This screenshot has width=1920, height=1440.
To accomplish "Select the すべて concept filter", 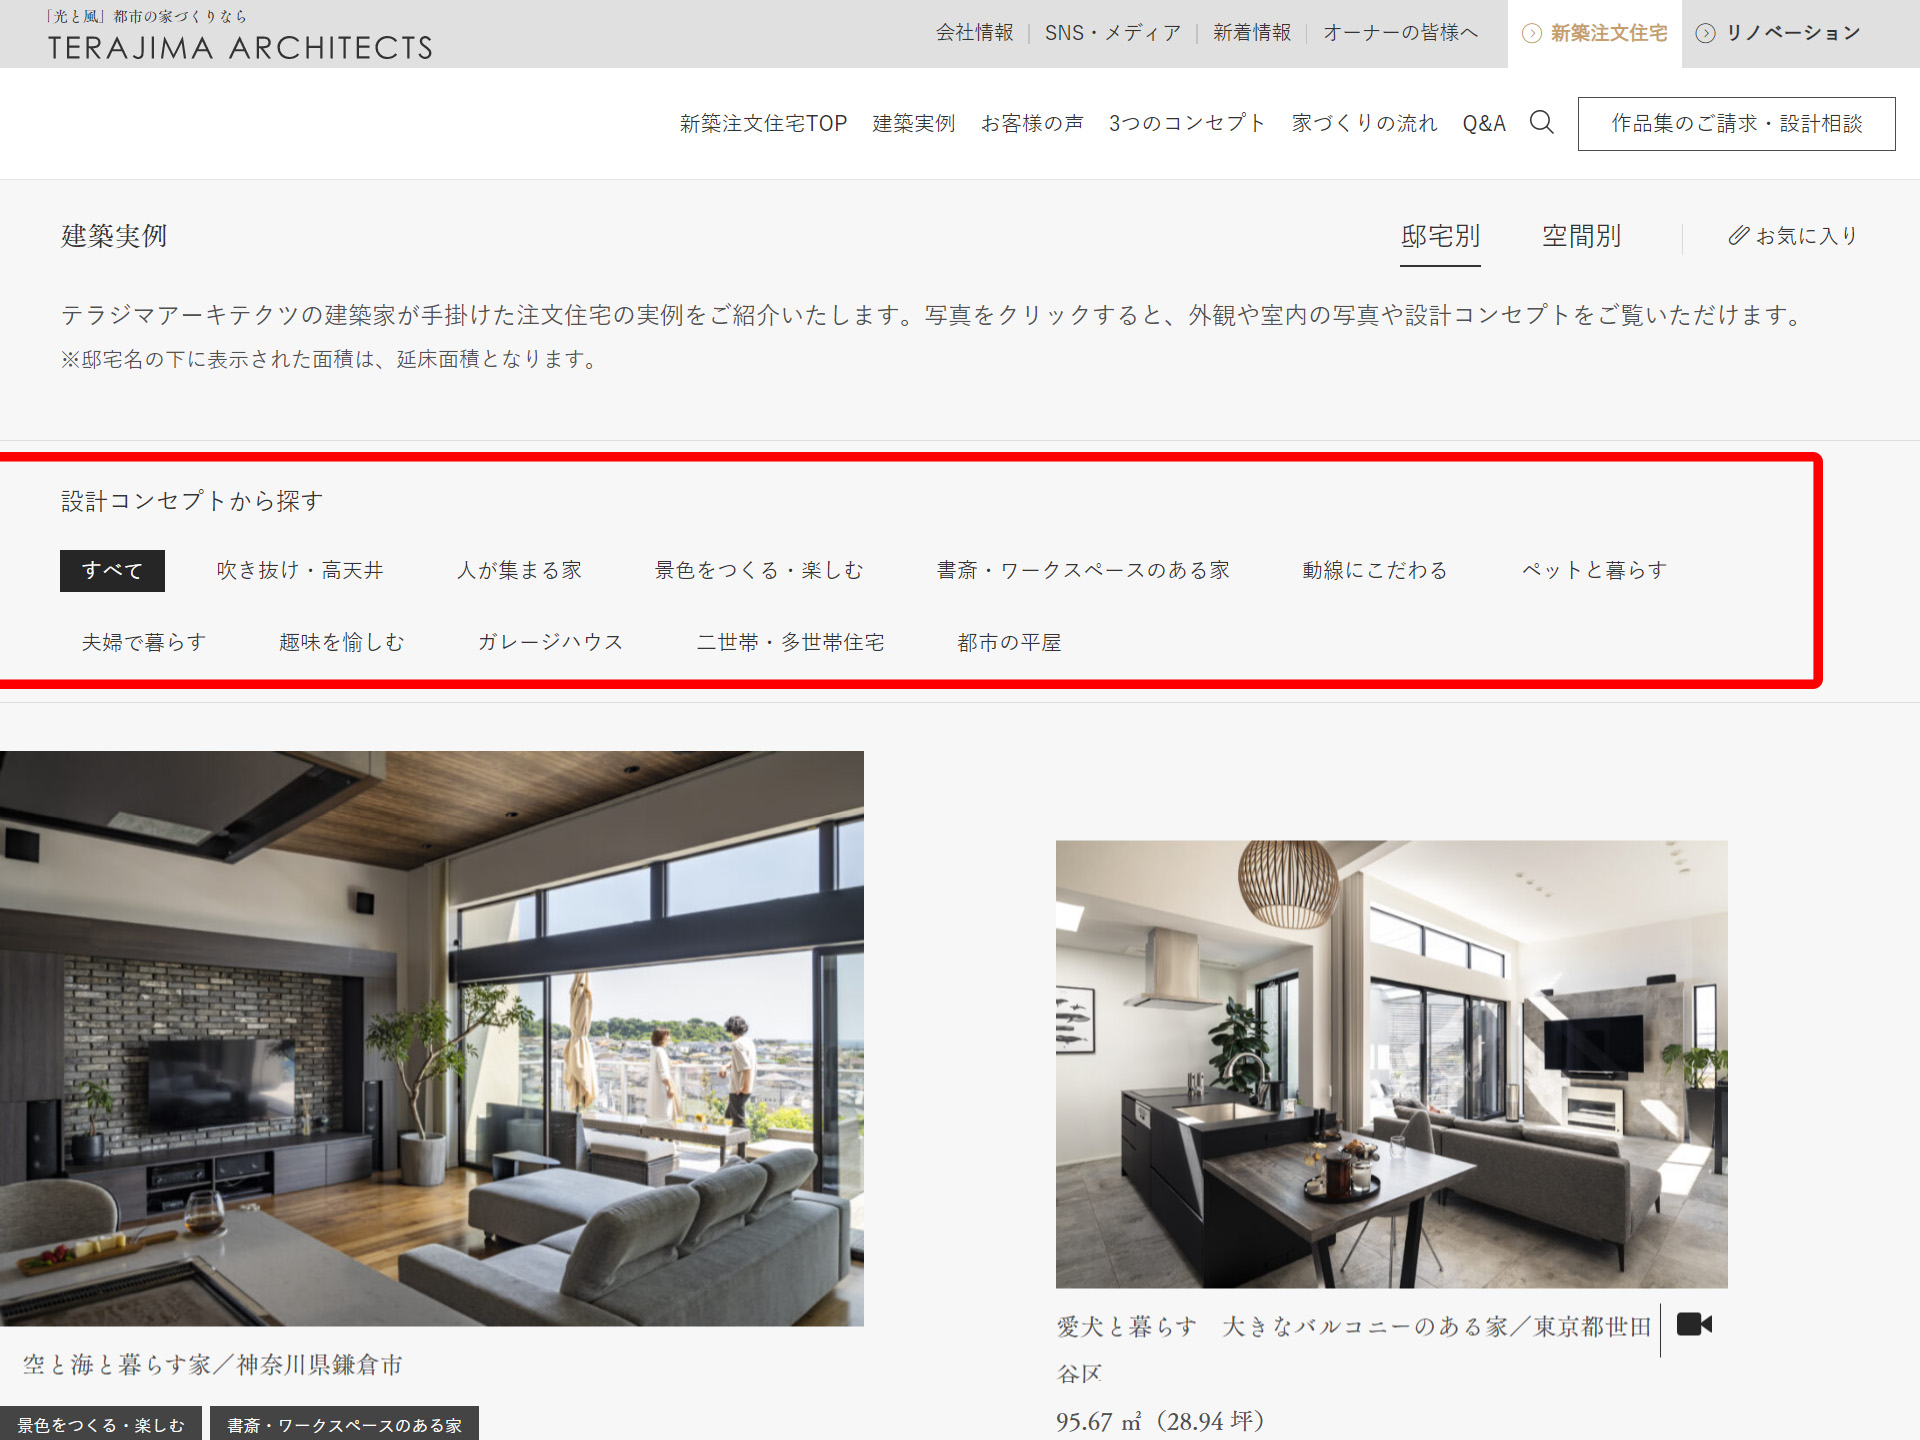I will (112, 571).
